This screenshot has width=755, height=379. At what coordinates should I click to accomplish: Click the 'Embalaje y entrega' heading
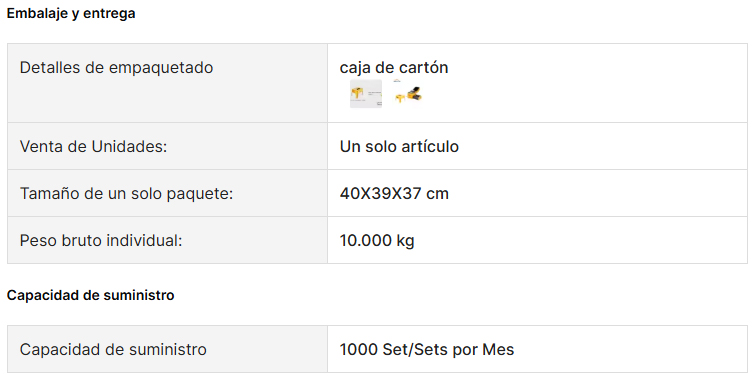point(71,13)
